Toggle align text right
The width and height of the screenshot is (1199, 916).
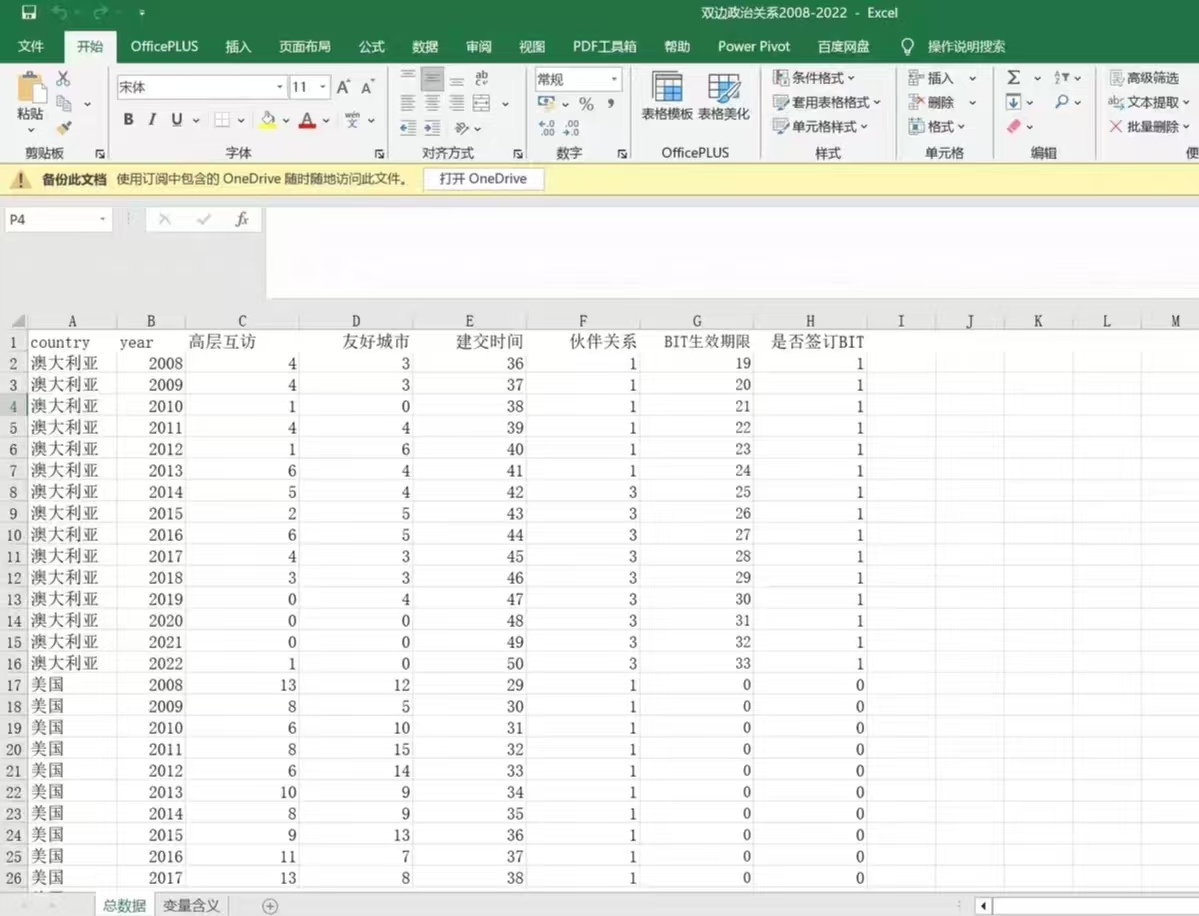(x=457, y=103)
